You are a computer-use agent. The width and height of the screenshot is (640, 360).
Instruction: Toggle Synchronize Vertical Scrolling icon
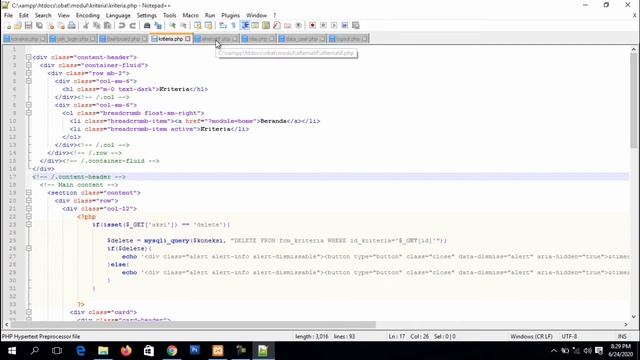(x=198, y=26)
